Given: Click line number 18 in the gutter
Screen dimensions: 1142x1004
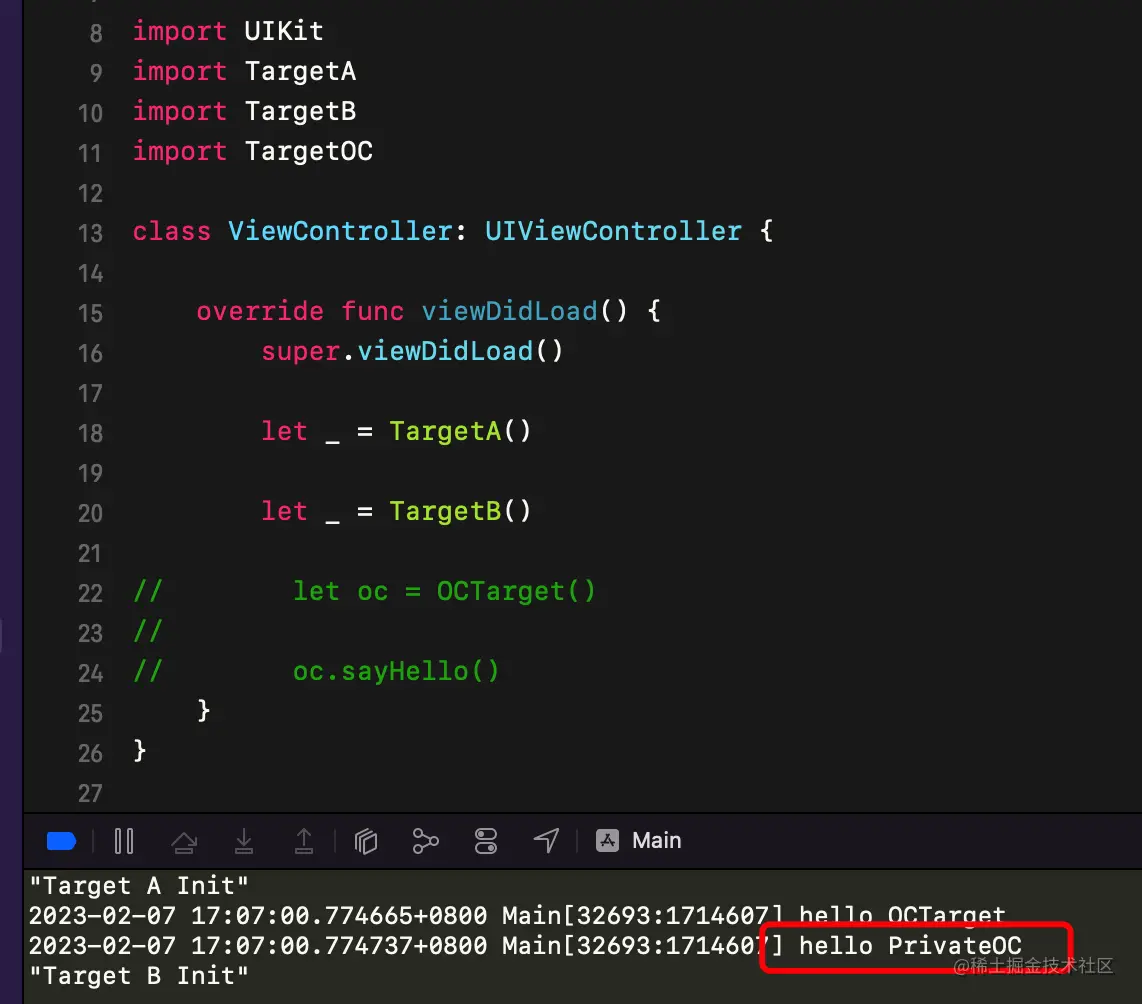Looking at the screenshot, I should click(90, 433).
